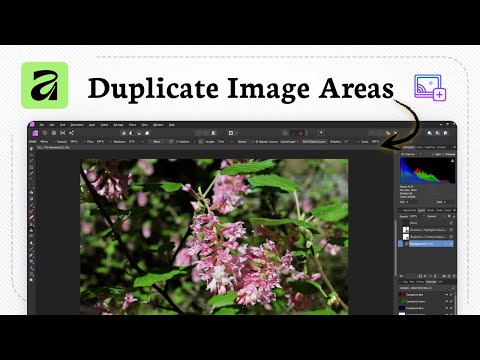The image size is (480, 360).
Task: Switch to the Tone Mapping persona
Action: point(63,133)
